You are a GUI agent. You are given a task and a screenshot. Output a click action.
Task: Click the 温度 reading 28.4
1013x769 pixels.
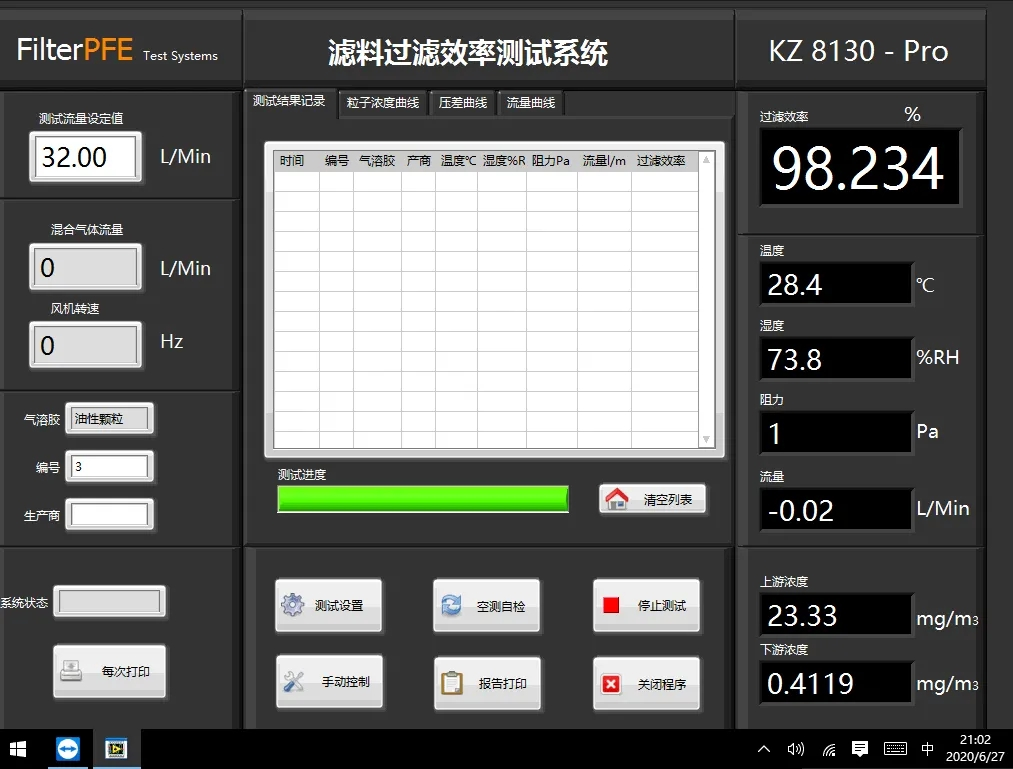coord(836,284)
